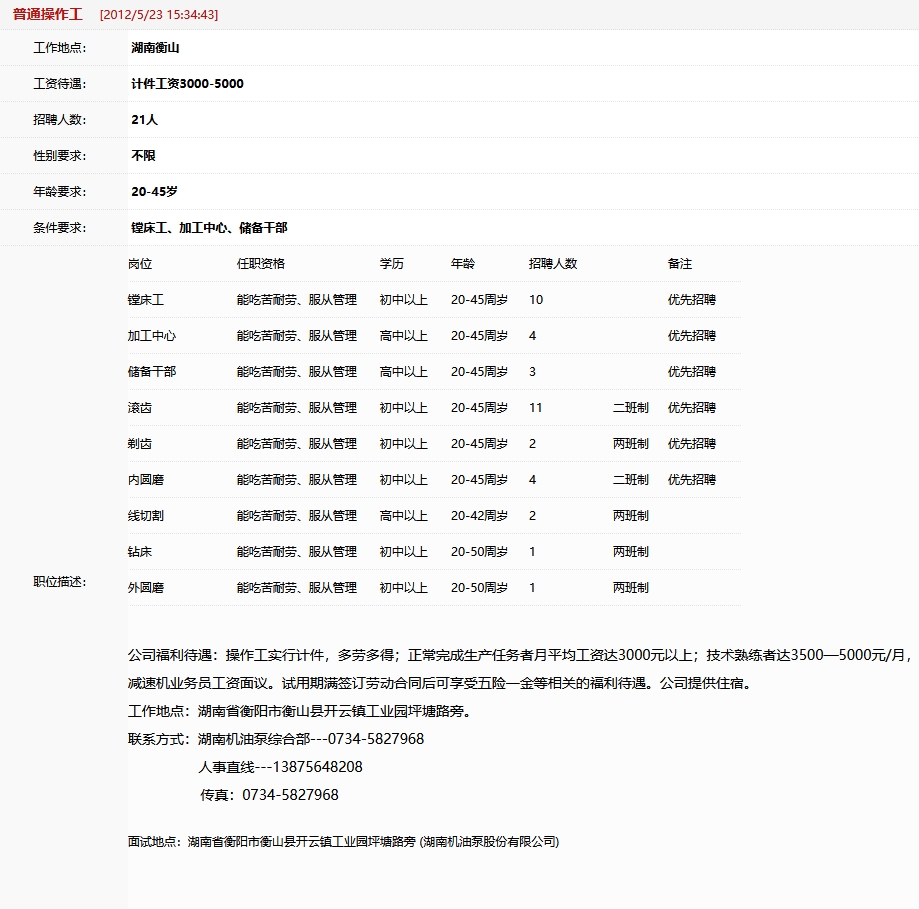This screenshot has height=909, width=919.
Task: Click the 镗床工、加工中心、储备干部 requirement text
Action: point(209,228)
